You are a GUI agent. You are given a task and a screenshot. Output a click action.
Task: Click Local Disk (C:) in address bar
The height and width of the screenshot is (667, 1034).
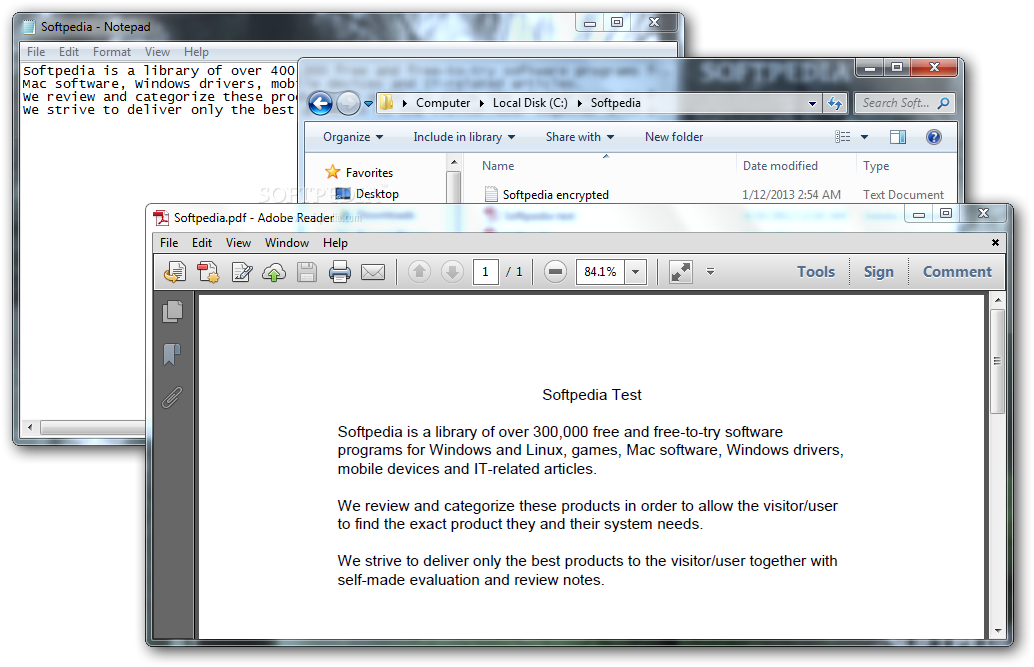[x=530, y=103]
